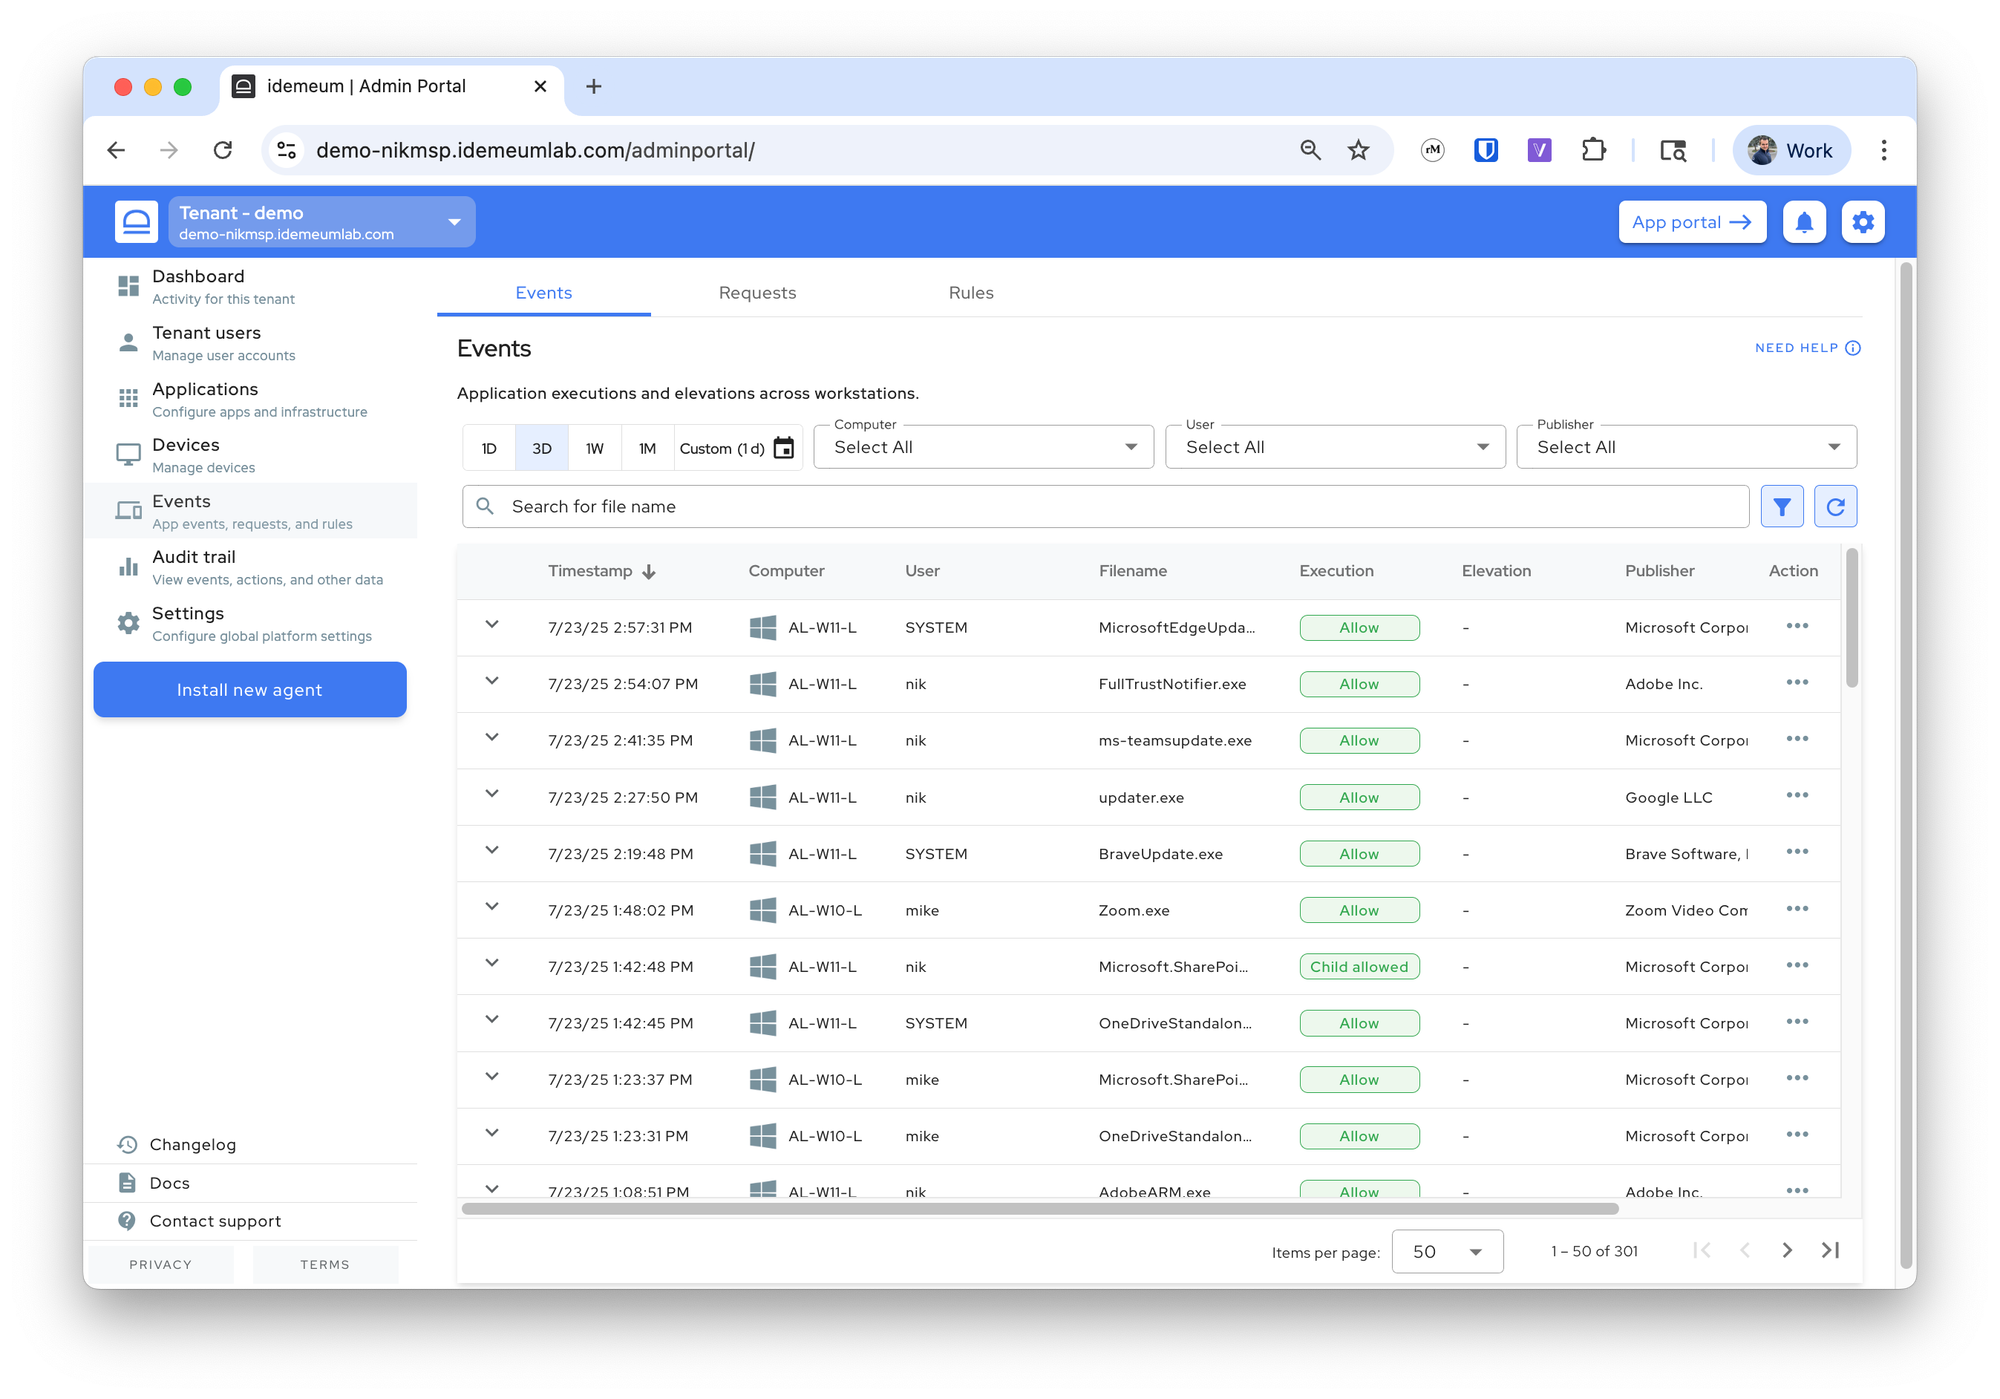Select the 1W time range

coord(595,448)
